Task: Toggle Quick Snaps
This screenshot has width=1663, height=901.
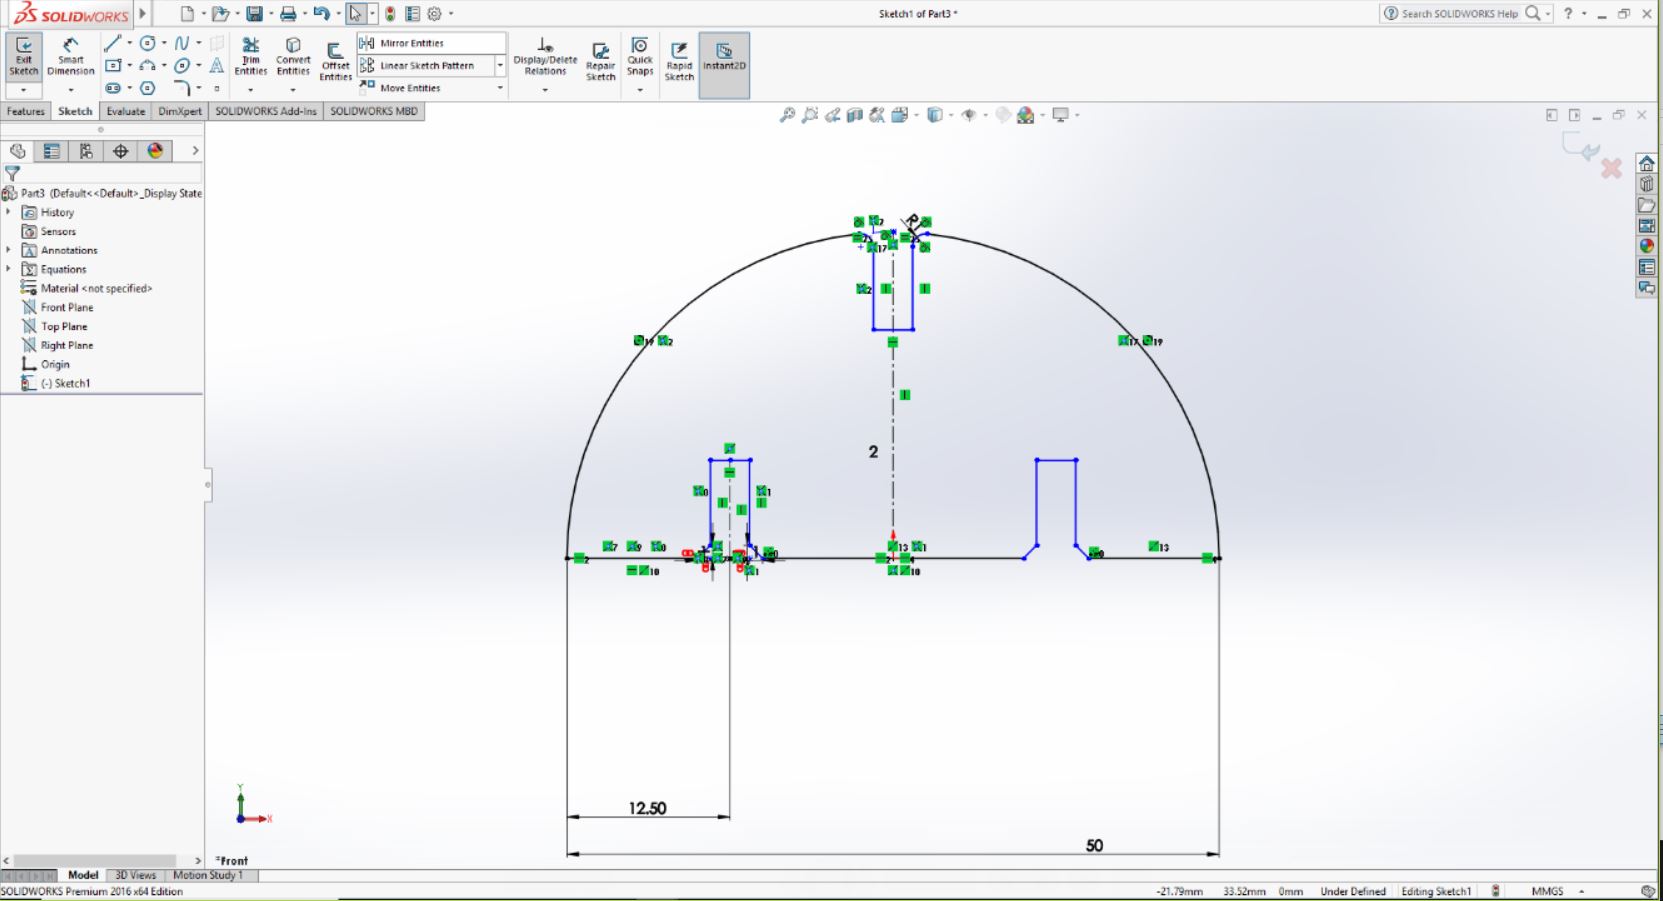Action: point(640,56)
